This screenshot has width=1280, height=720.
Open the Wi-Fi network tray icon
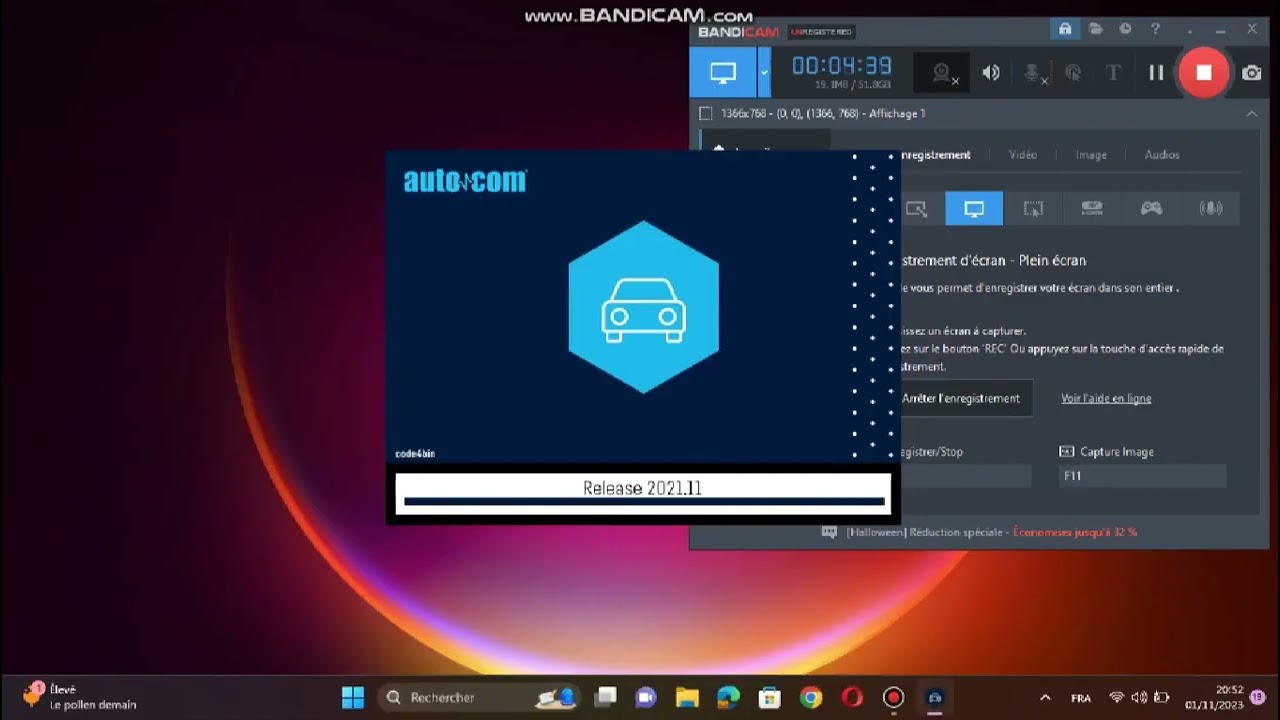coord(1117,697)
